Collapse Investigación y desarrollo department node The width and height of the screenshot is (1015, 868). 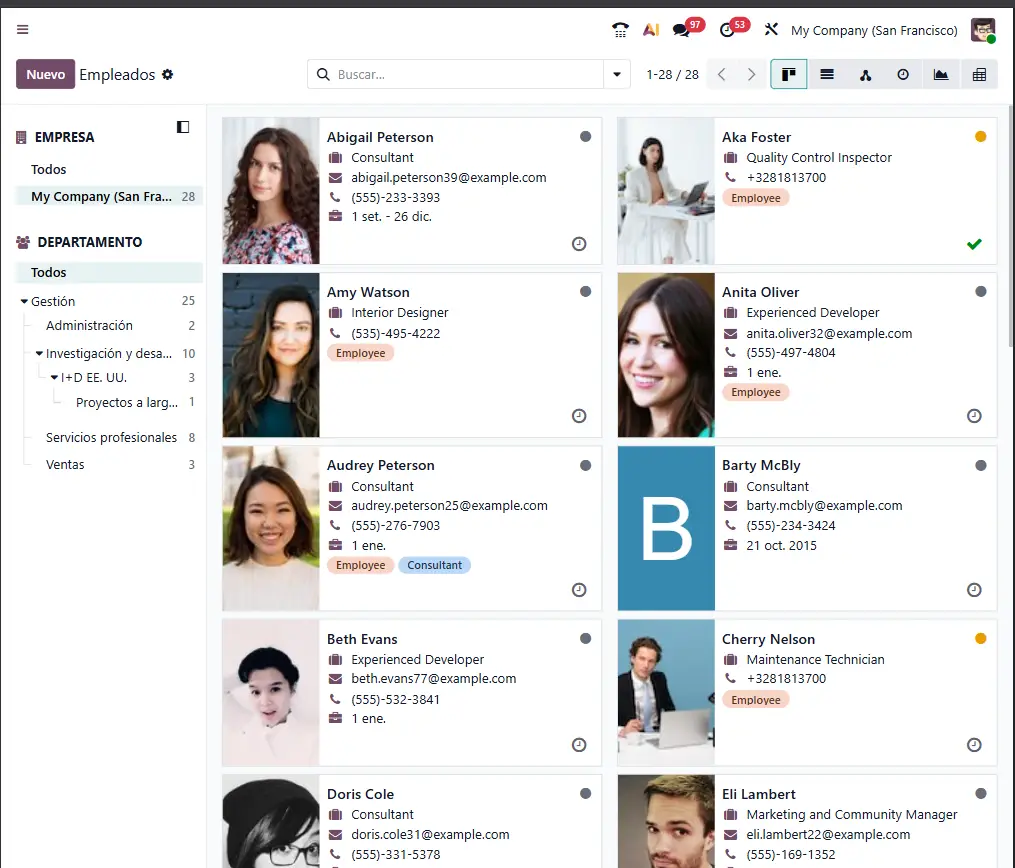coord(39,354)
